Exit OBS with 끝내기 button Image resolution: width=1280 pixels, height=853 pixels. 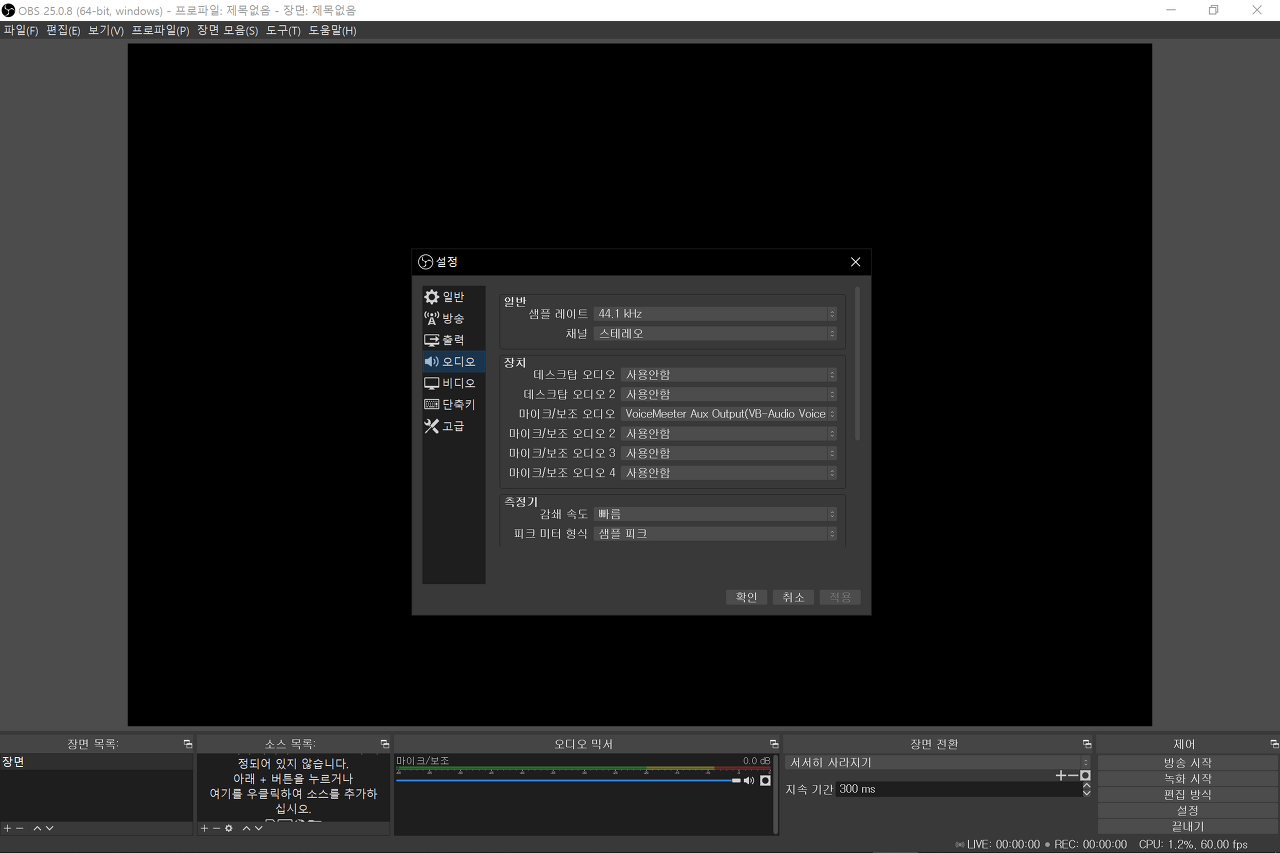pos(1188,827)
